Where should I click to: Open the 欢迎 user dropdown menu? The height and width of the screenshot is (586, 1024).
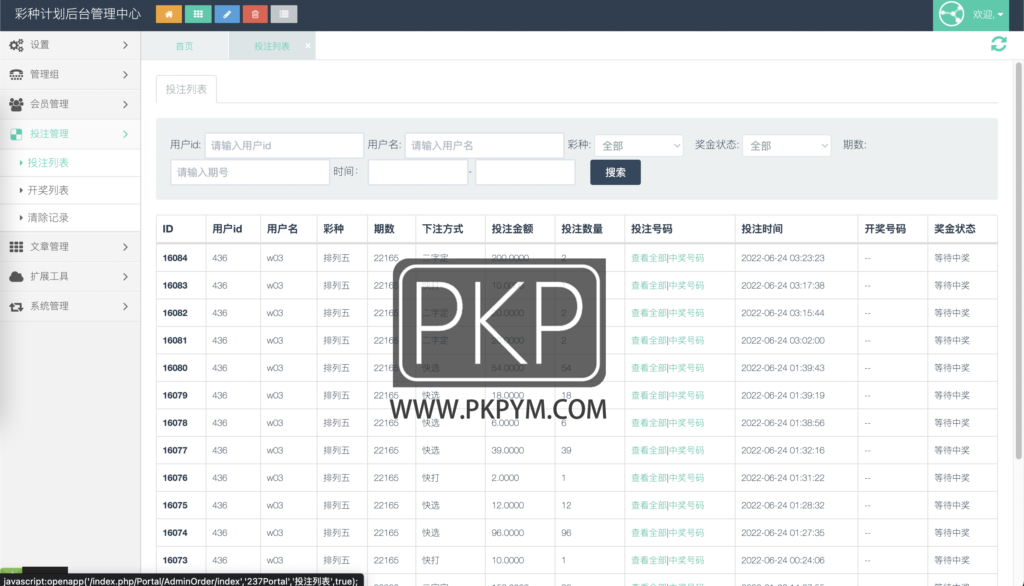[987, 14]
